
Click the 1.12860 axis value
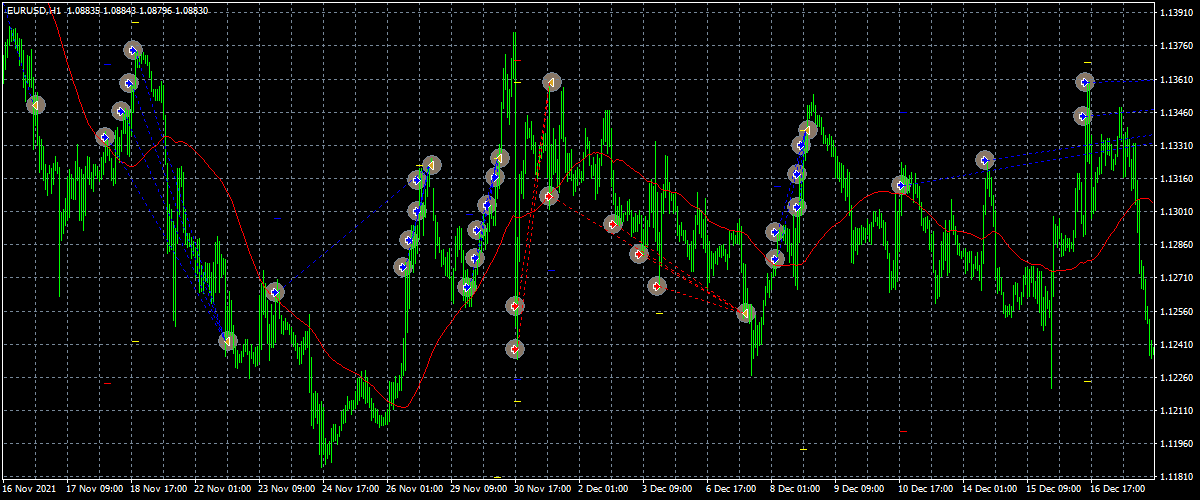(1177, 245)
